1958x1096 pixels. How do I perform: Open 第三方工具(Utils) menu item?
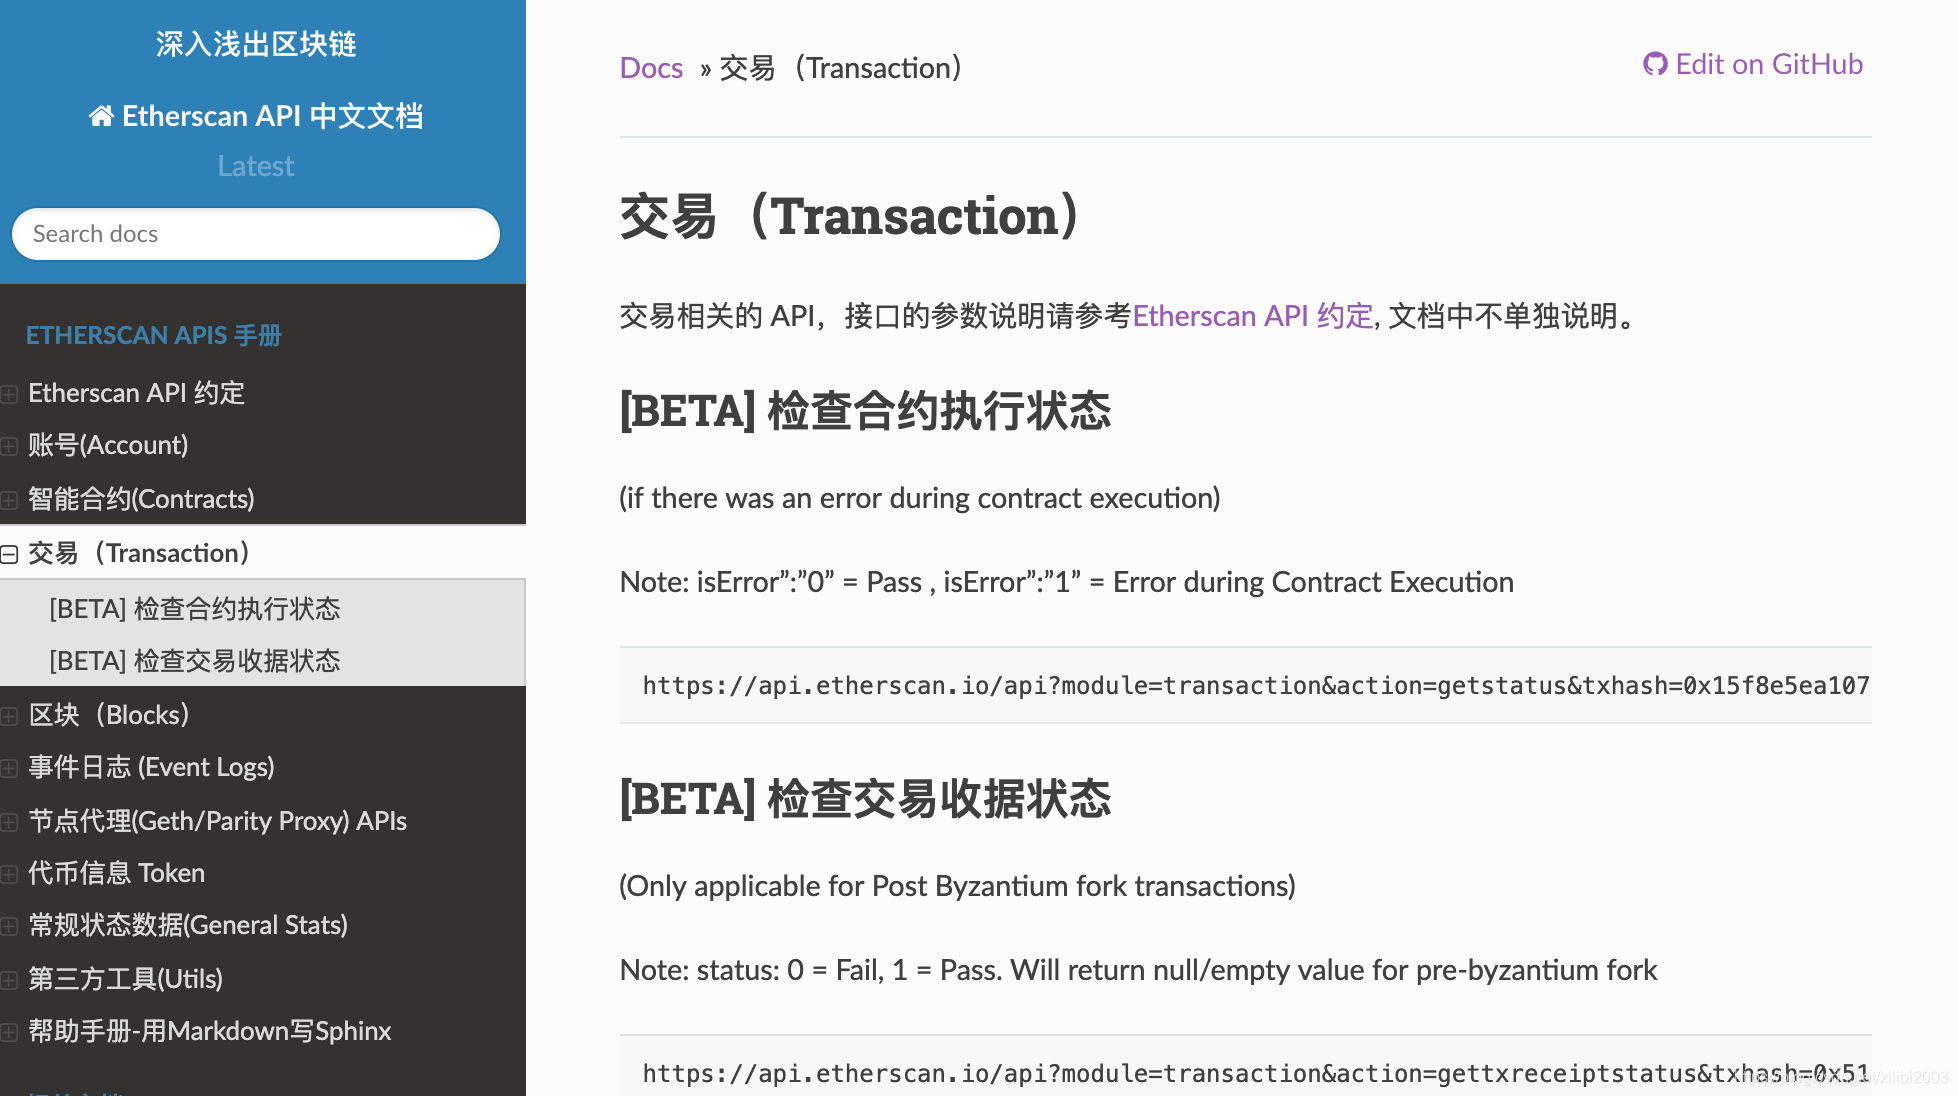[x=125, y=979]
